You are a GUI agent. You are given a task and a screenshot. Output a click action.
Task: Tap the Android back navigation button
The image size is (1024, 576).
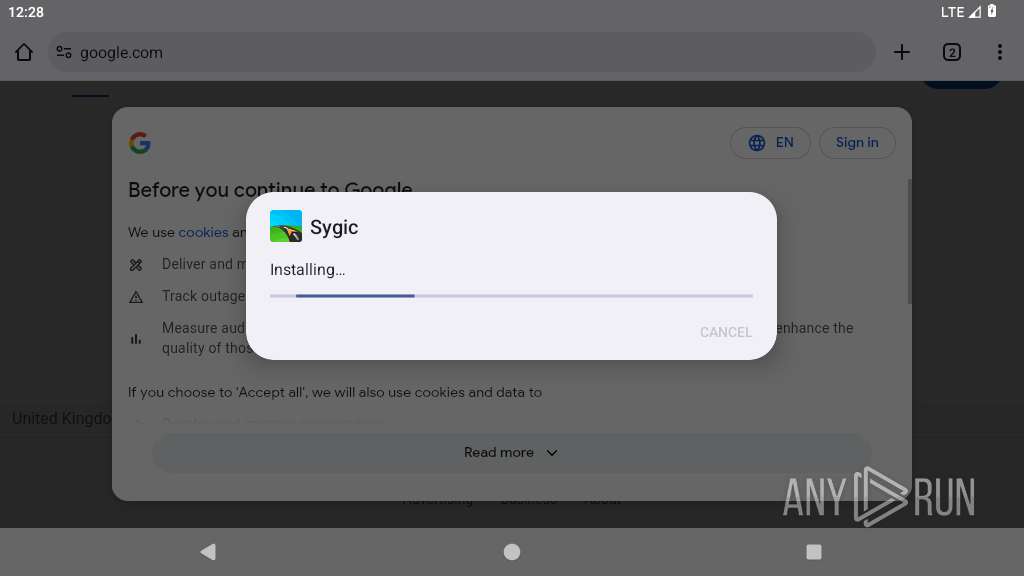tap(208, 552)
